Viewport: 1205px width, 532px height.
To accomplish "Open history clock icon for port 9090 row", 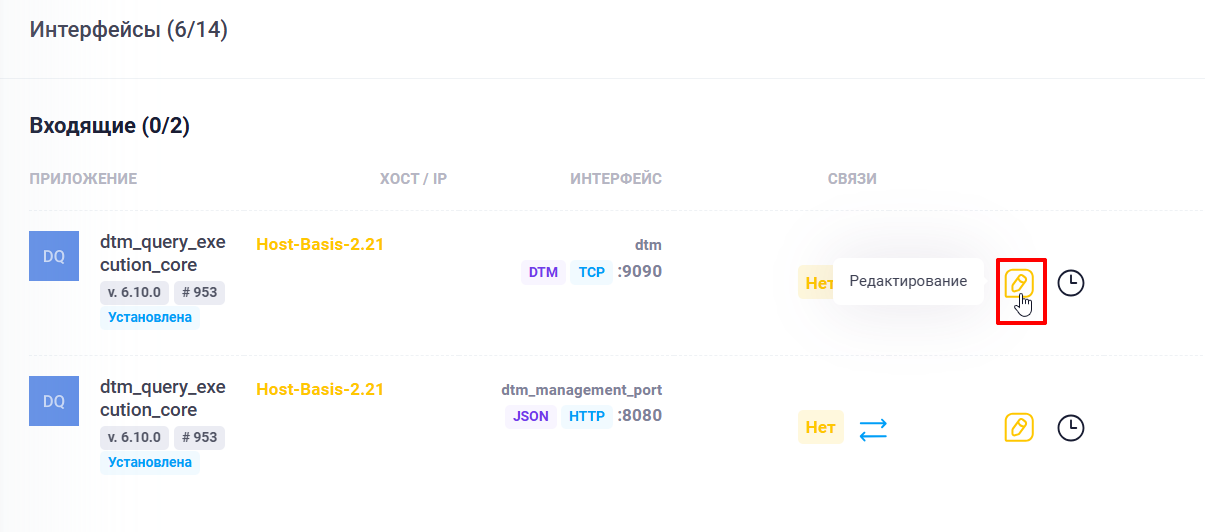I will [x=1071, y=283].
